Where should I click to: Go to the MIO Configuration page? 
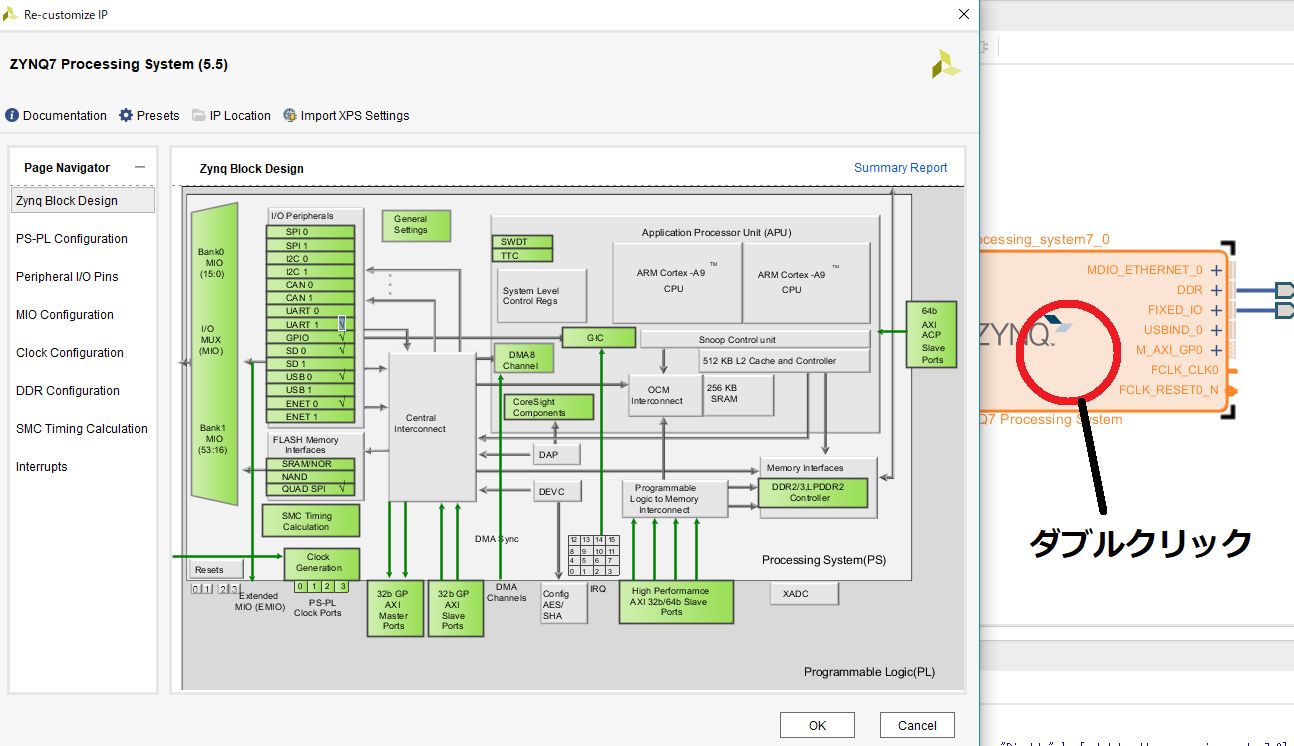point(65,315)
